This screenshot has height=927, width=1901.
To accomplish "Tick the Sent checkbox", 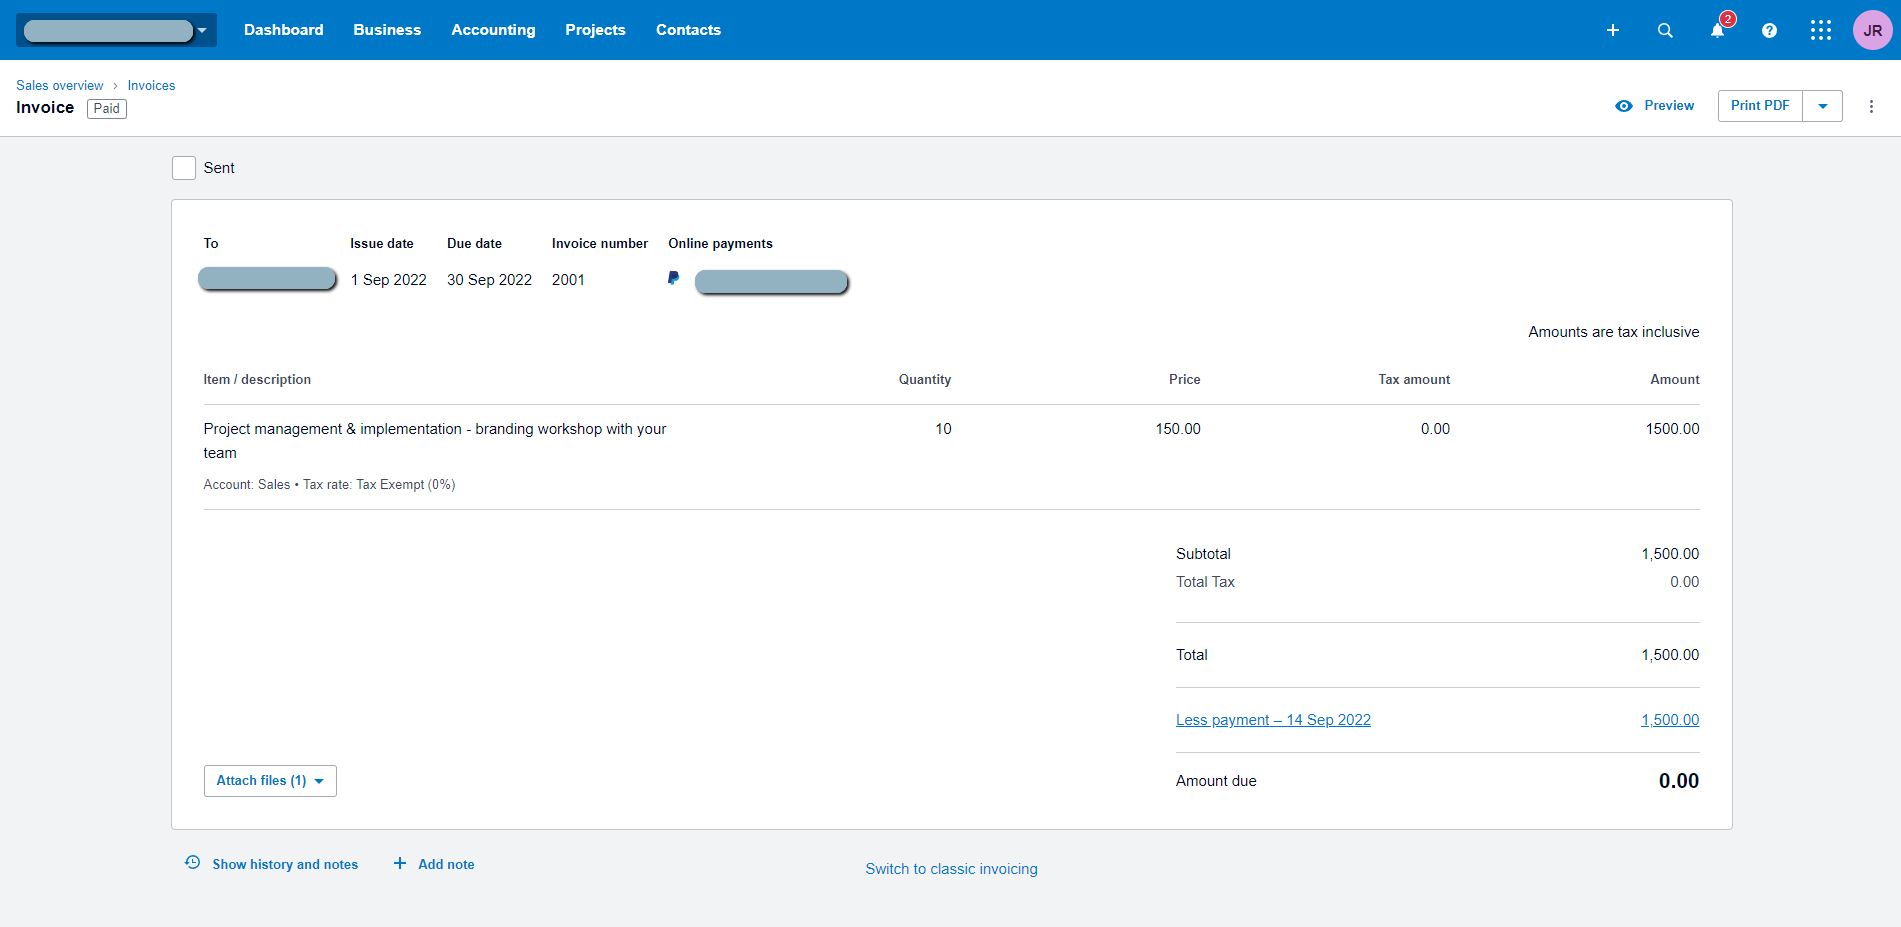I will [x=184, y=168].
